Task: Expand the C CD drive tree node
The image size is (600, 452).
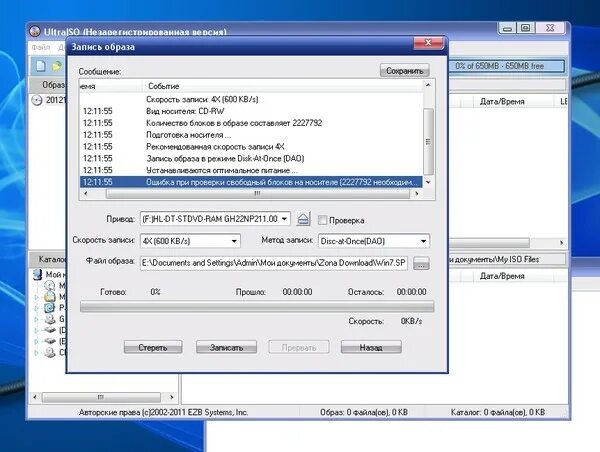Action: pos(37,352)
